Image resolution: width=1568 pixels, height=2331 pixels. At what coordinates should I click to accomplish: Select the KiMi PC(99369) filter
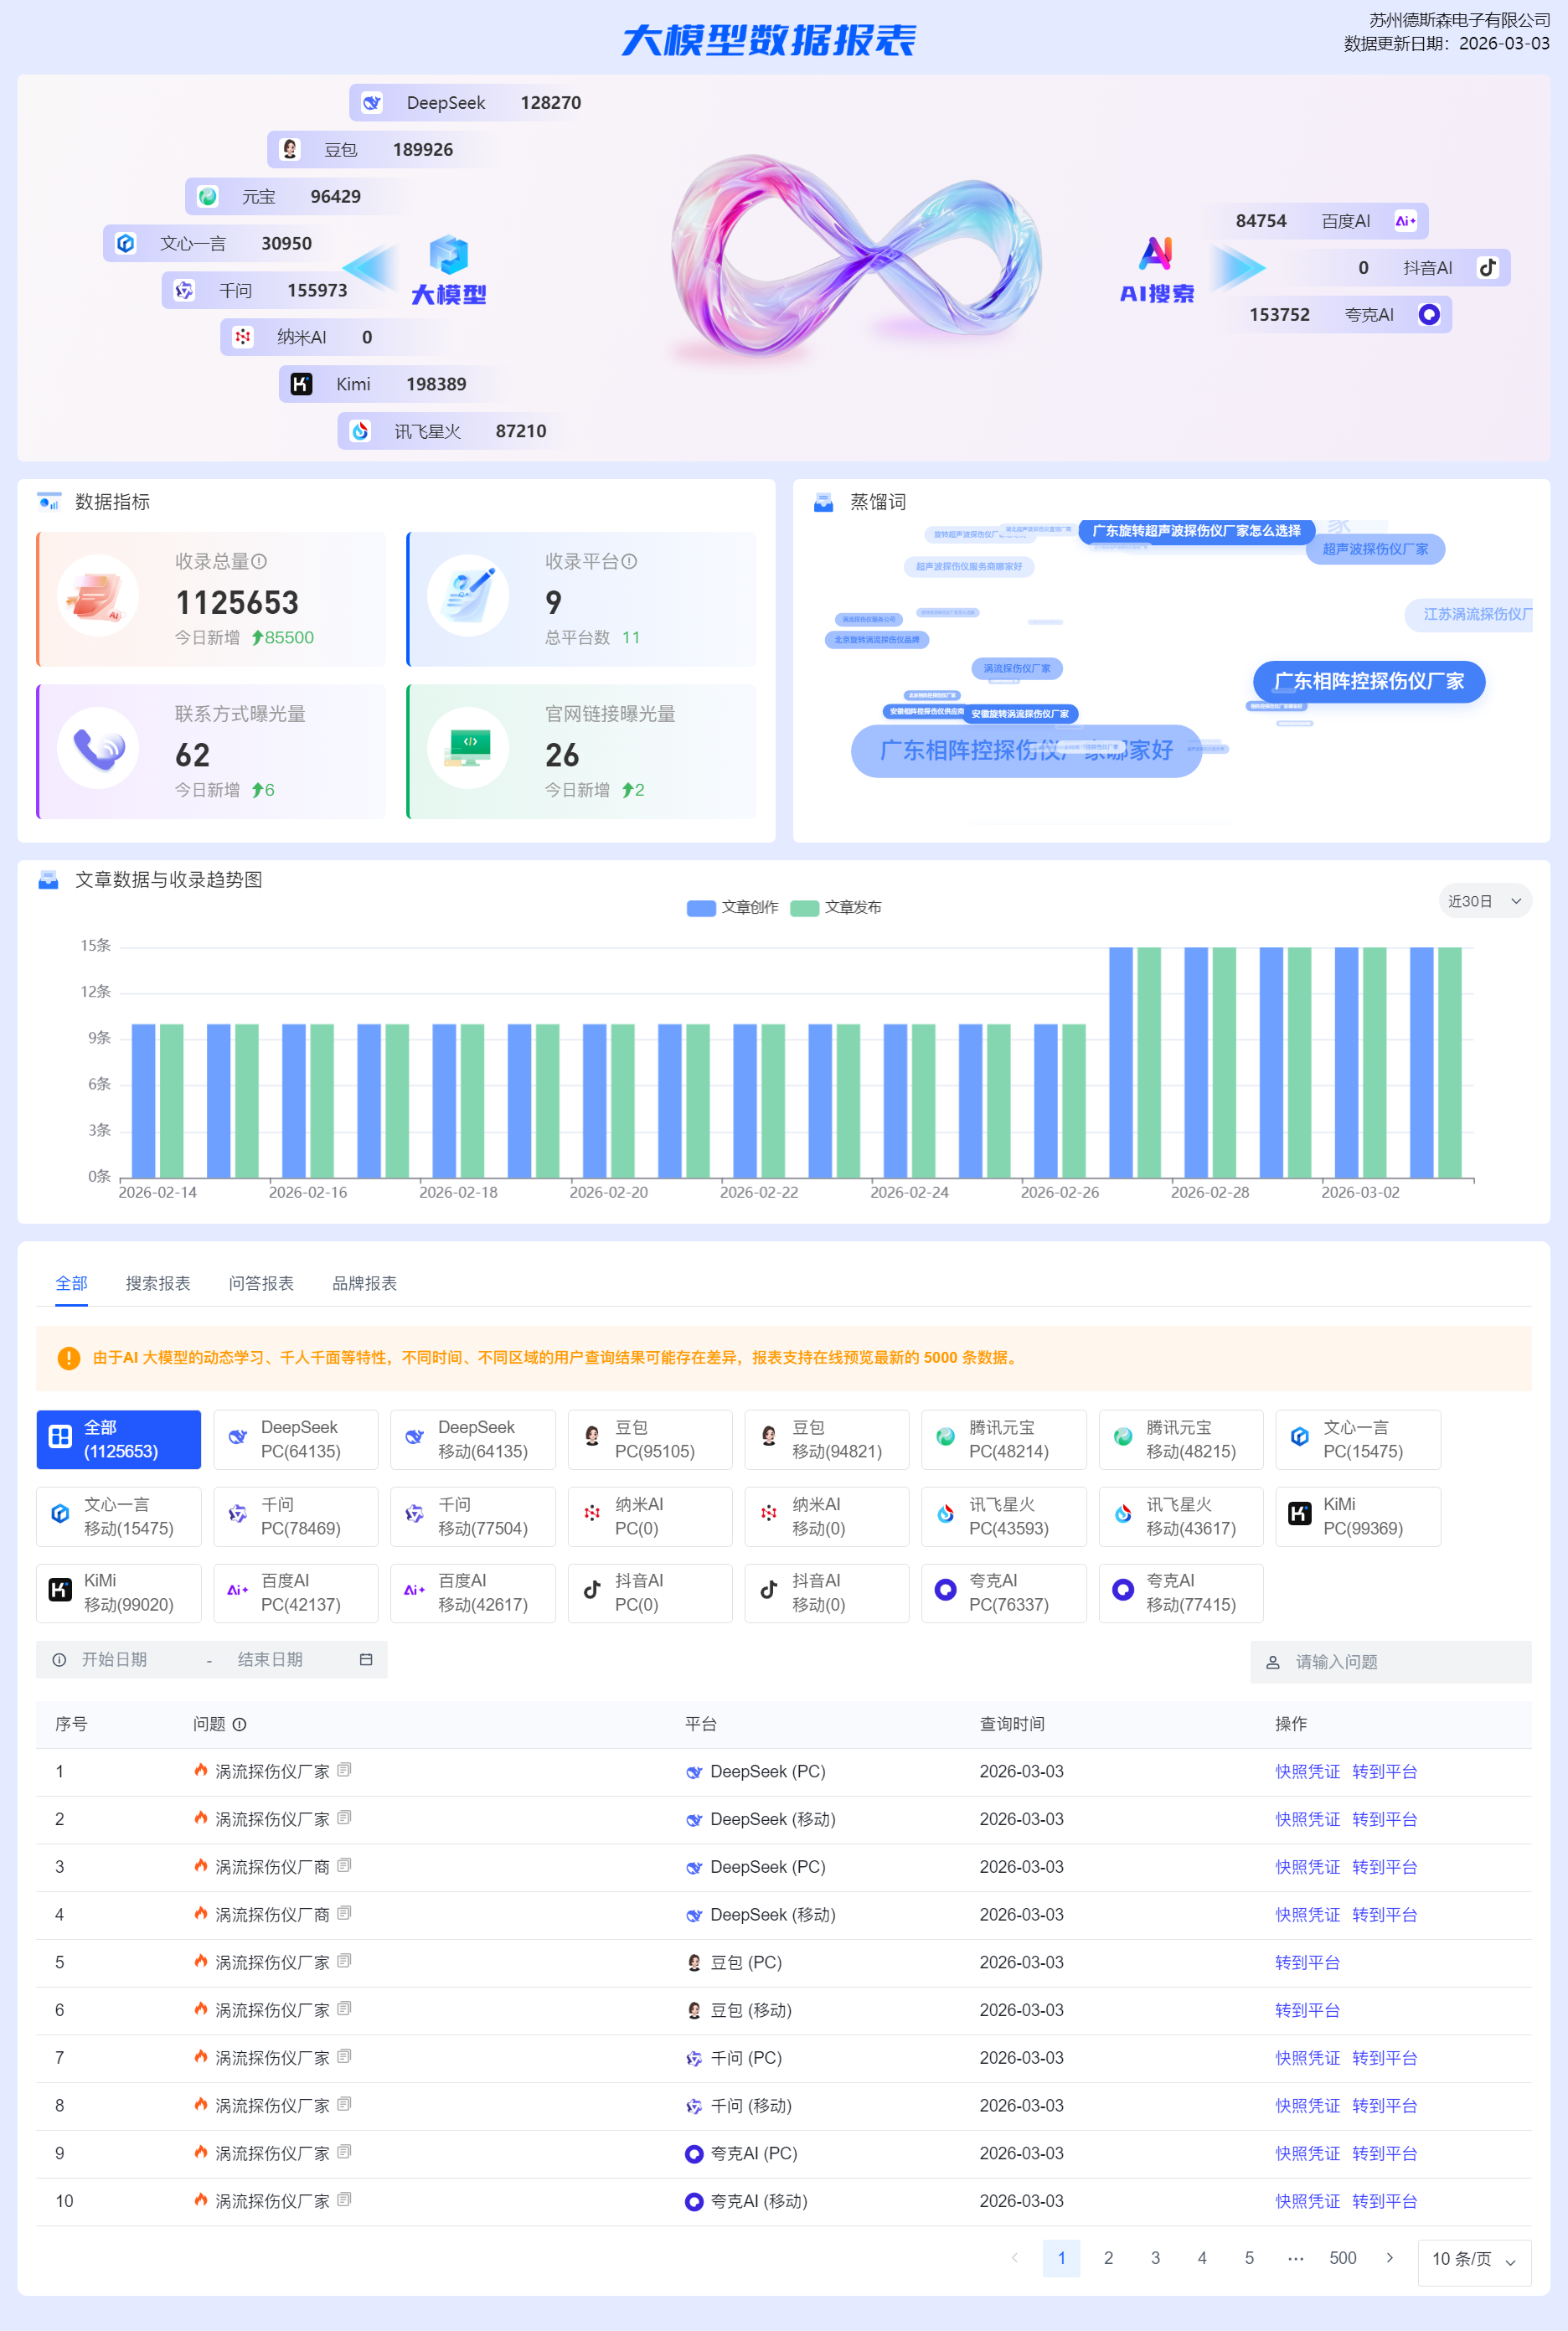coord(1358,1517)
